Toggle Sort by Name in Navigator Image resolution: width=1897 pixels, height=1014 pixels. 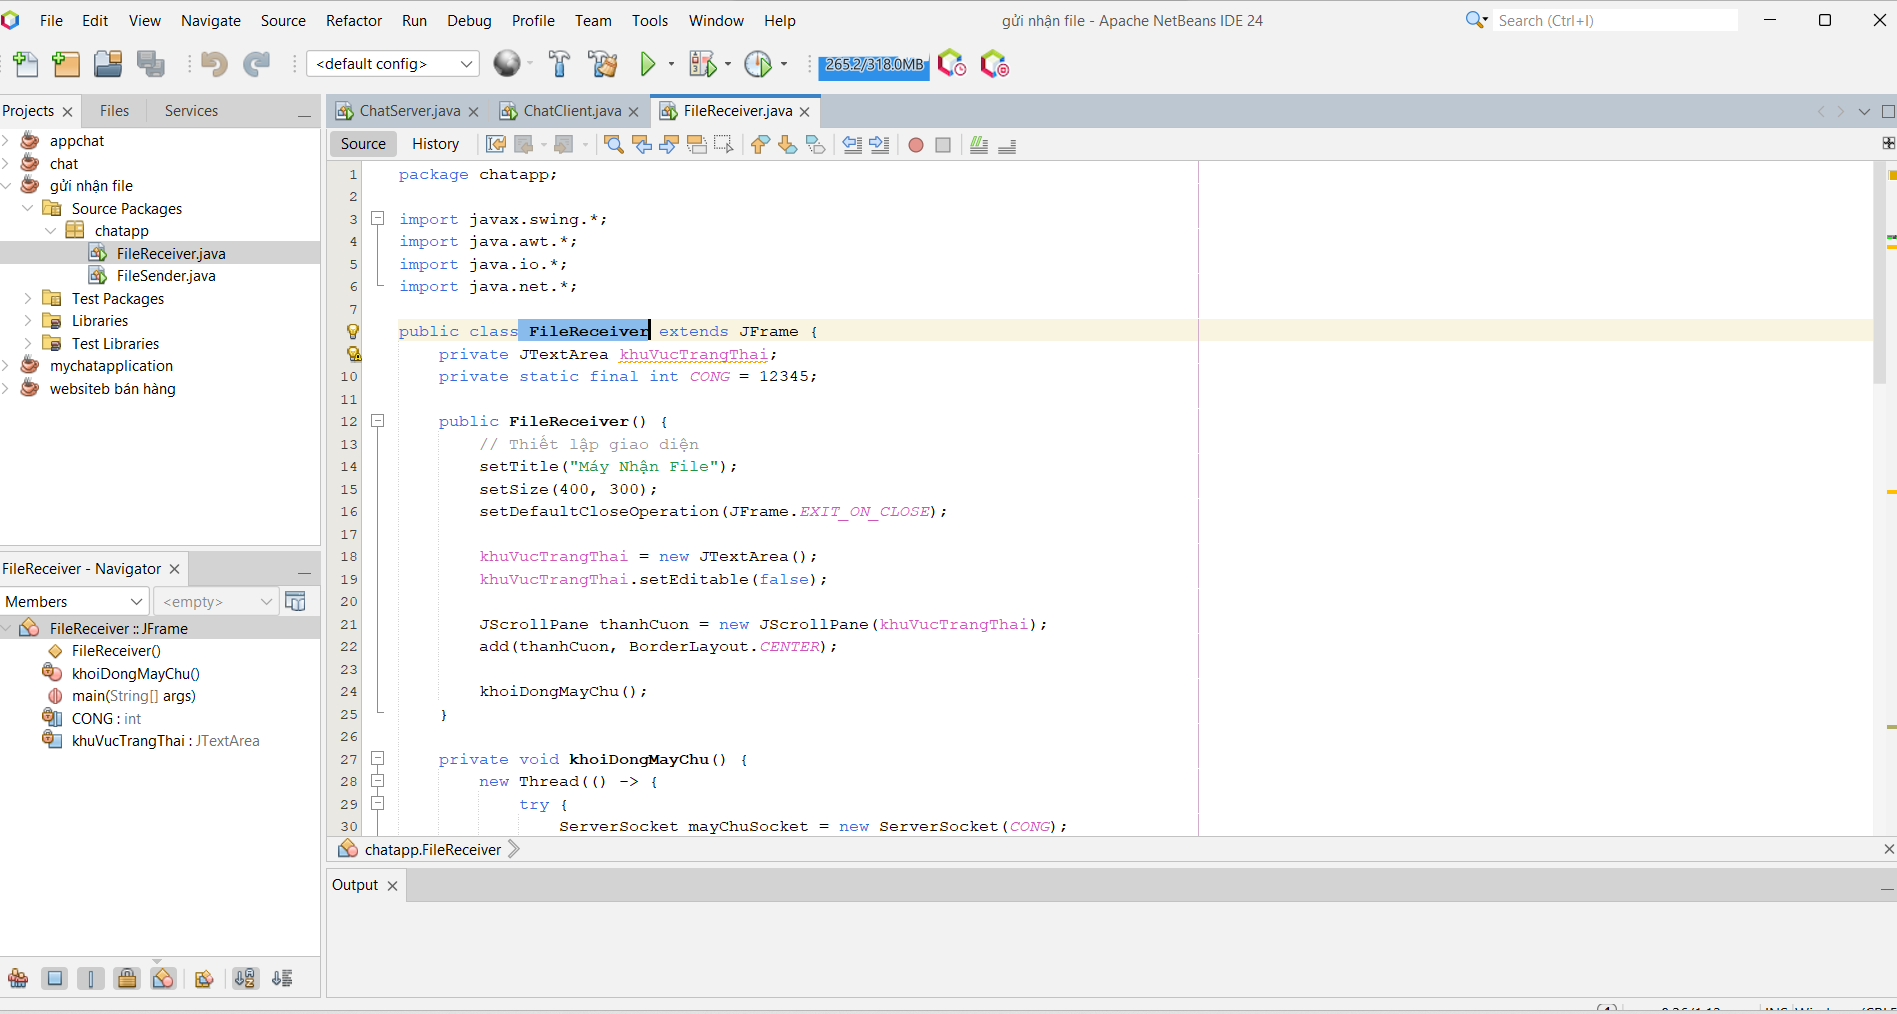[245, 979]
